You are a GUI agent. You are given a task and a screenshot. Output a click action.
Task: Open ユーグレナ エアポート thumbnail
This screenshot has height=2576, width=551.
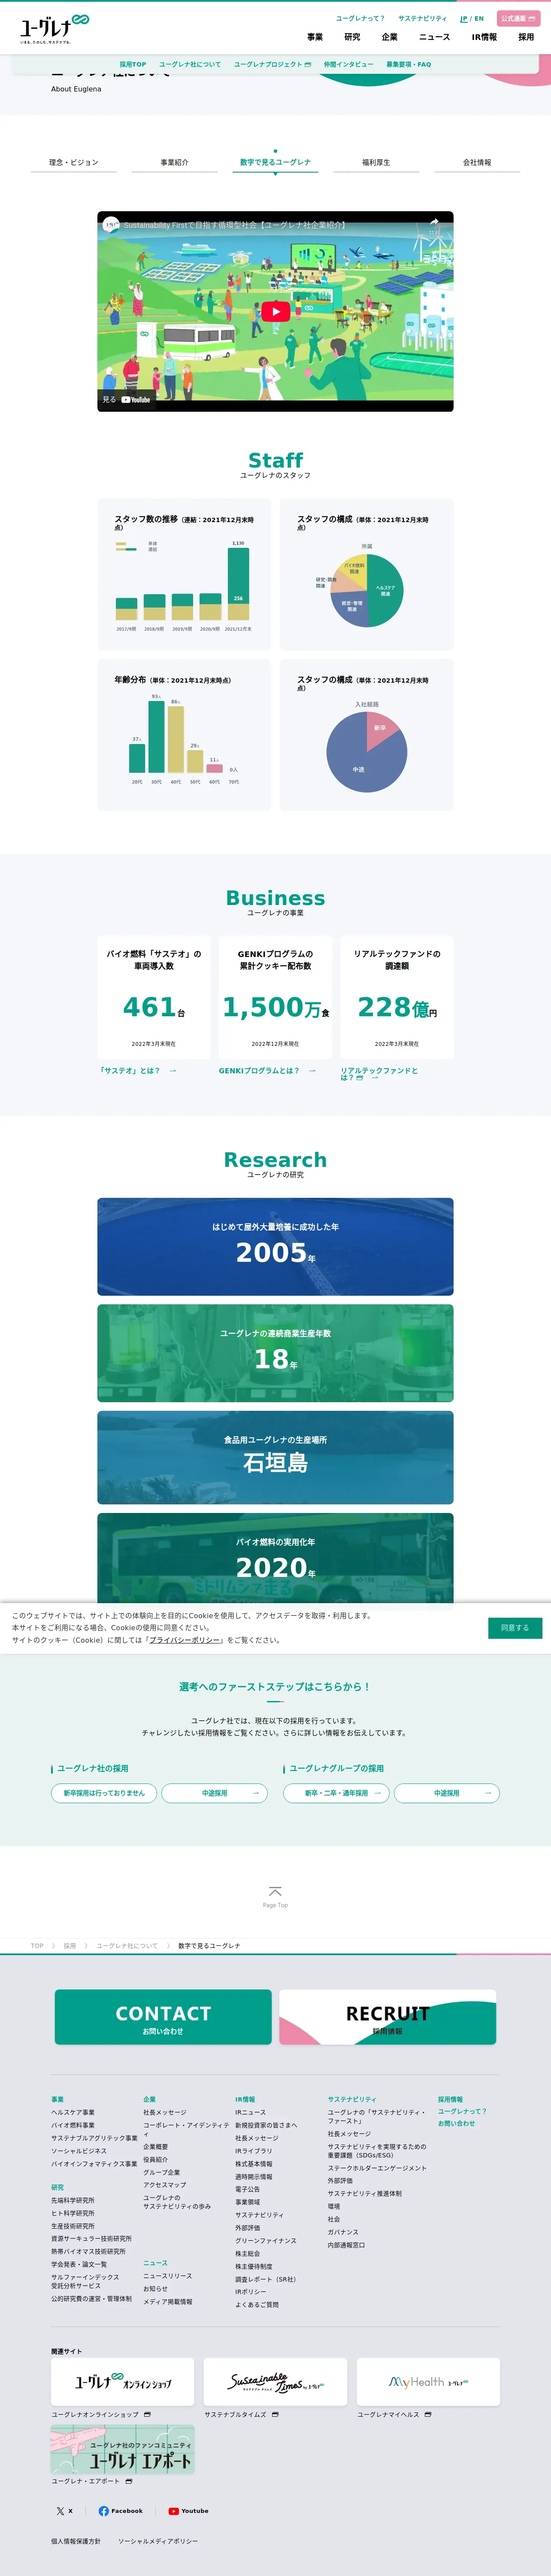(122, 2449)
